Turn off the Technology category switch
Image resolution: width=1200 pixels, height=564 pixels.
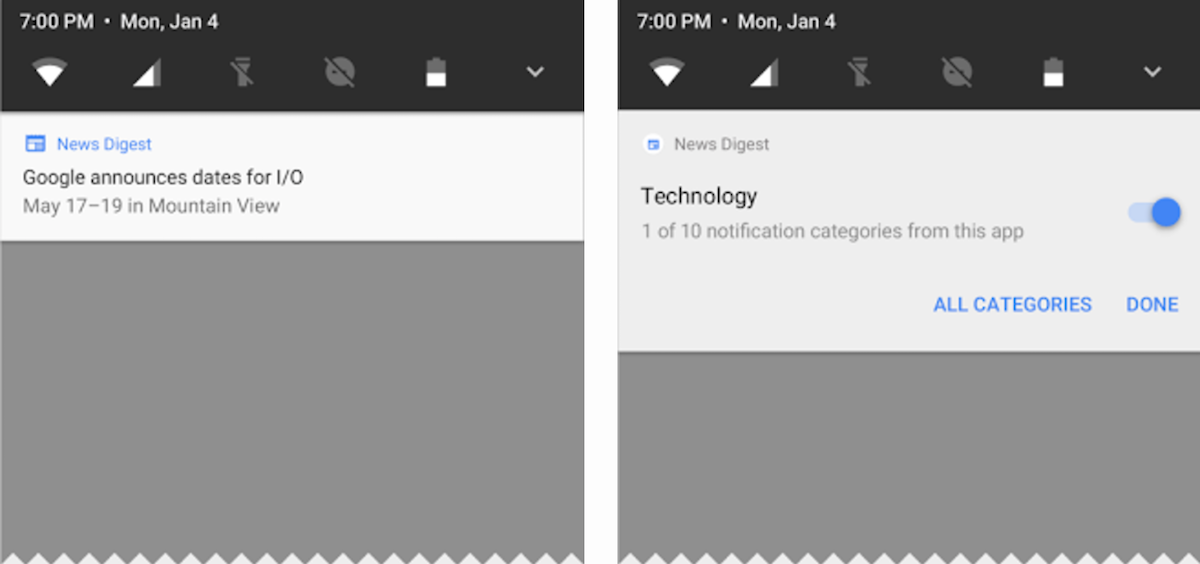[x=1154, y=213]
